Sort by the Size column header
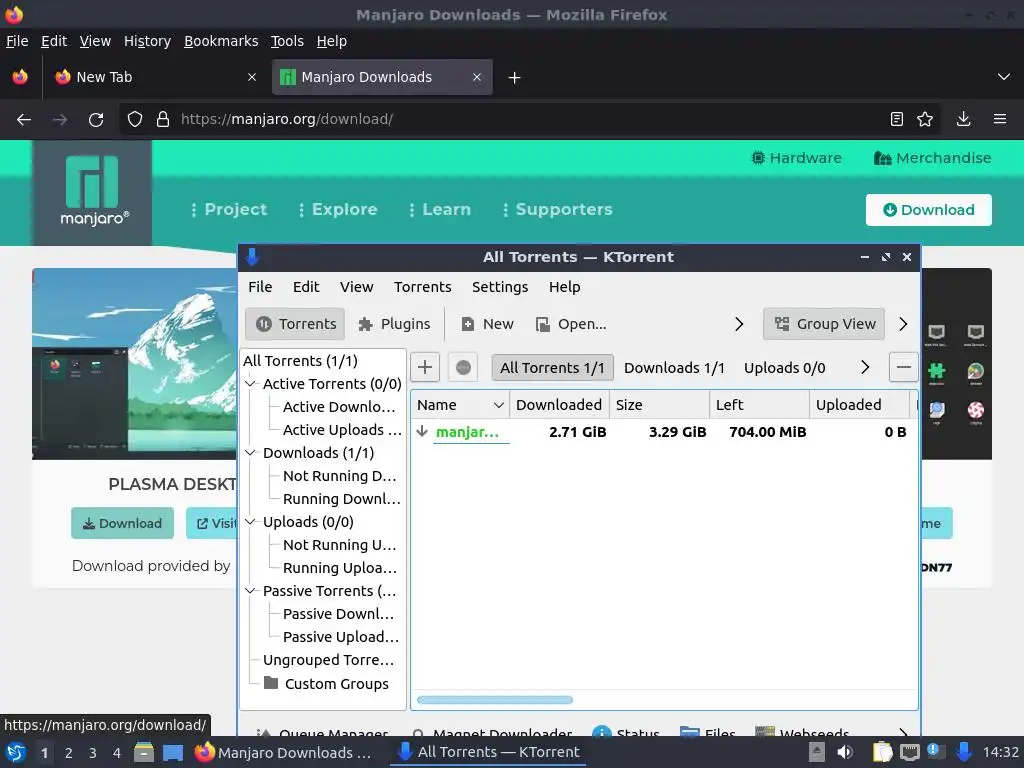The width and height of the screenshot is (1024, 768). tap(660, 405)
